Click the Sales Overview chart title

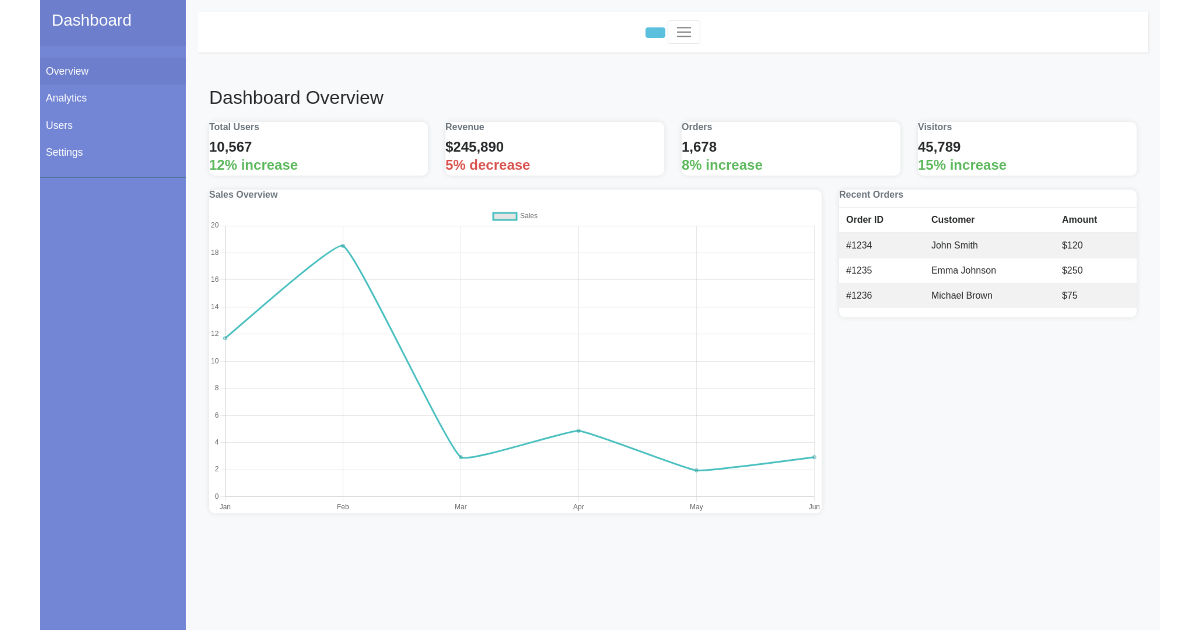pyautogui.click(x=243, y=195)
